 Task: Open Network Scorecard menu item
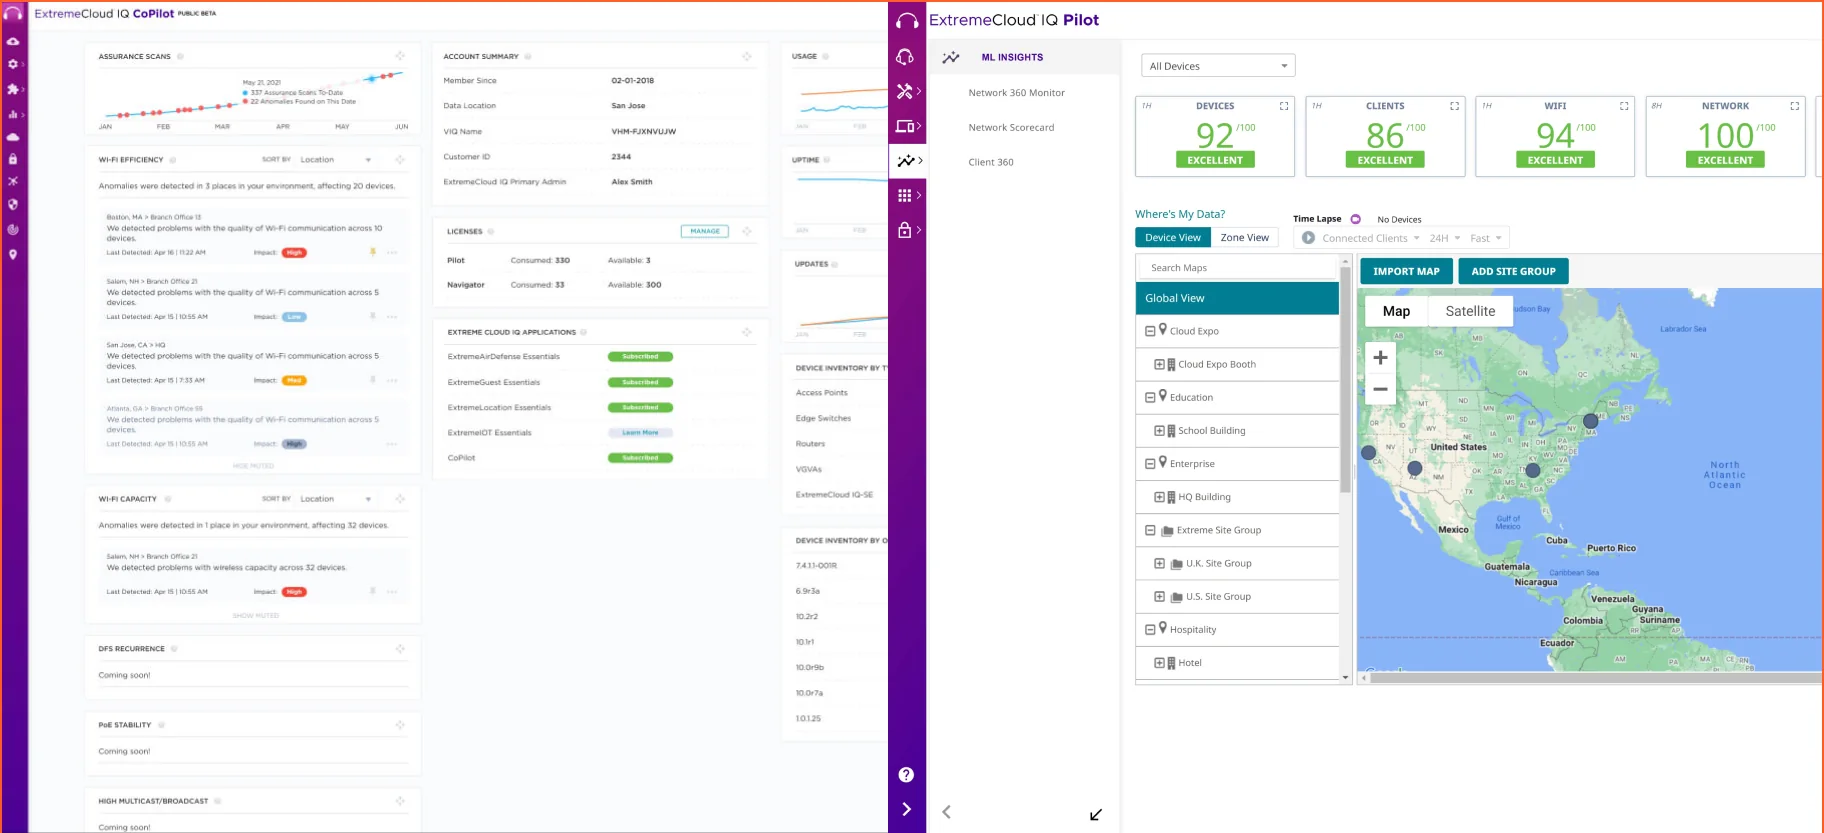(1011, 128)
